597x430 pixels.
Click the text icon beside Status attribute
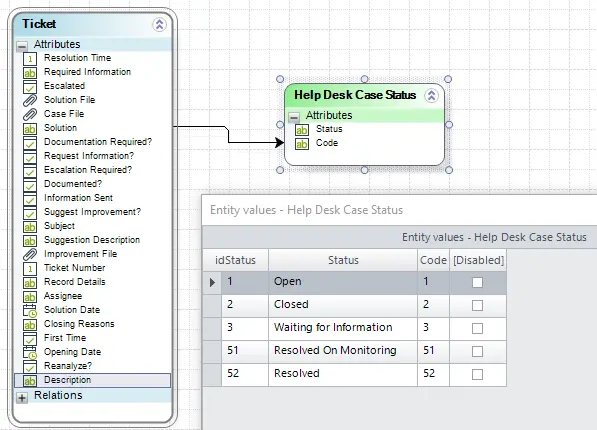pyautogui.click(x=302, y=130)
